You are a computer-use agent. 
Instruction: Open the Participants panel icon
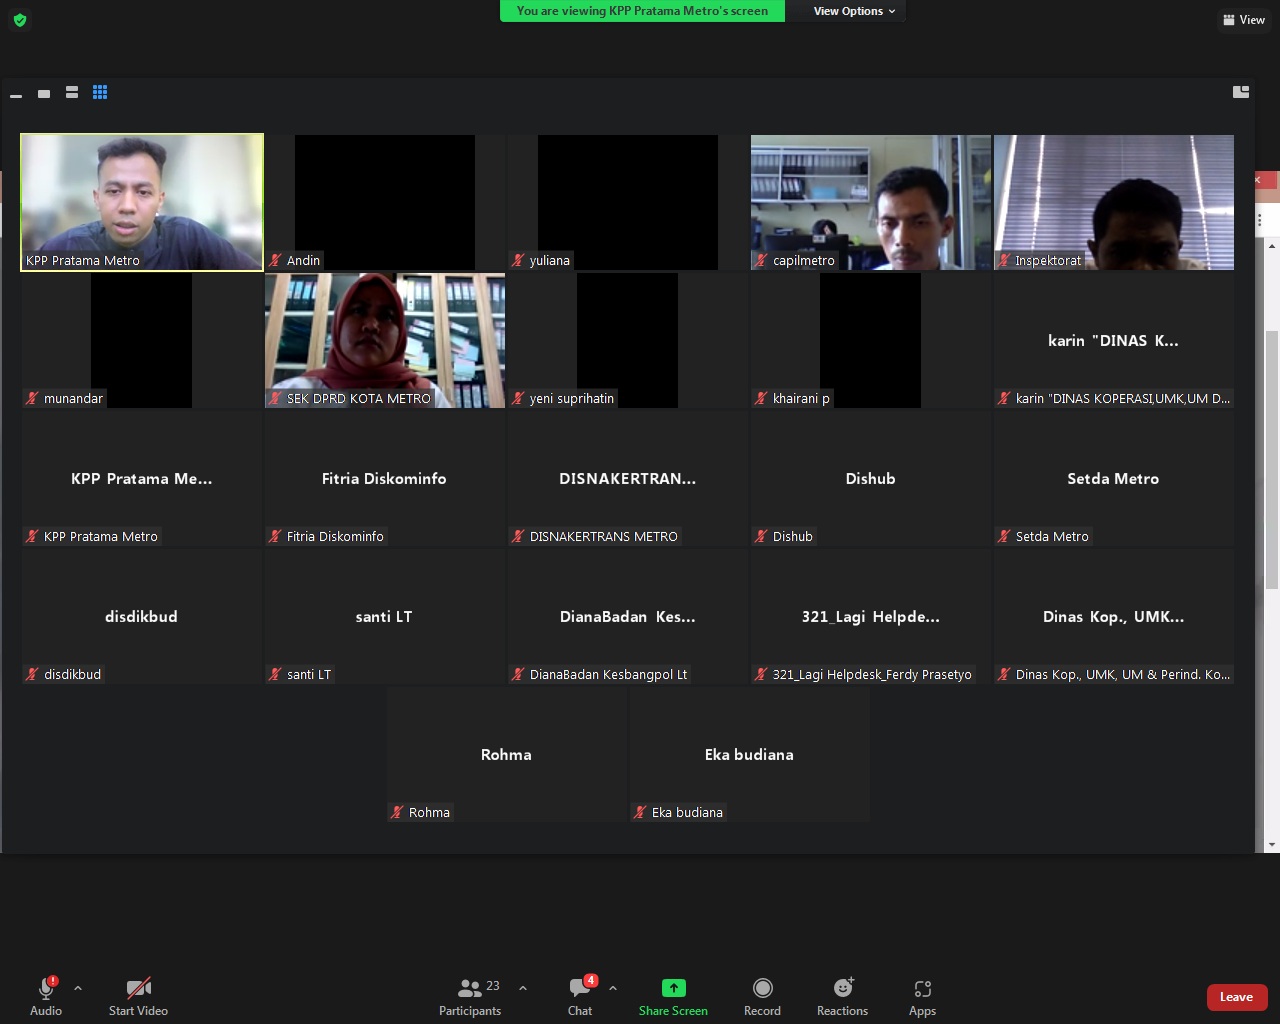(x=469, y=989)
